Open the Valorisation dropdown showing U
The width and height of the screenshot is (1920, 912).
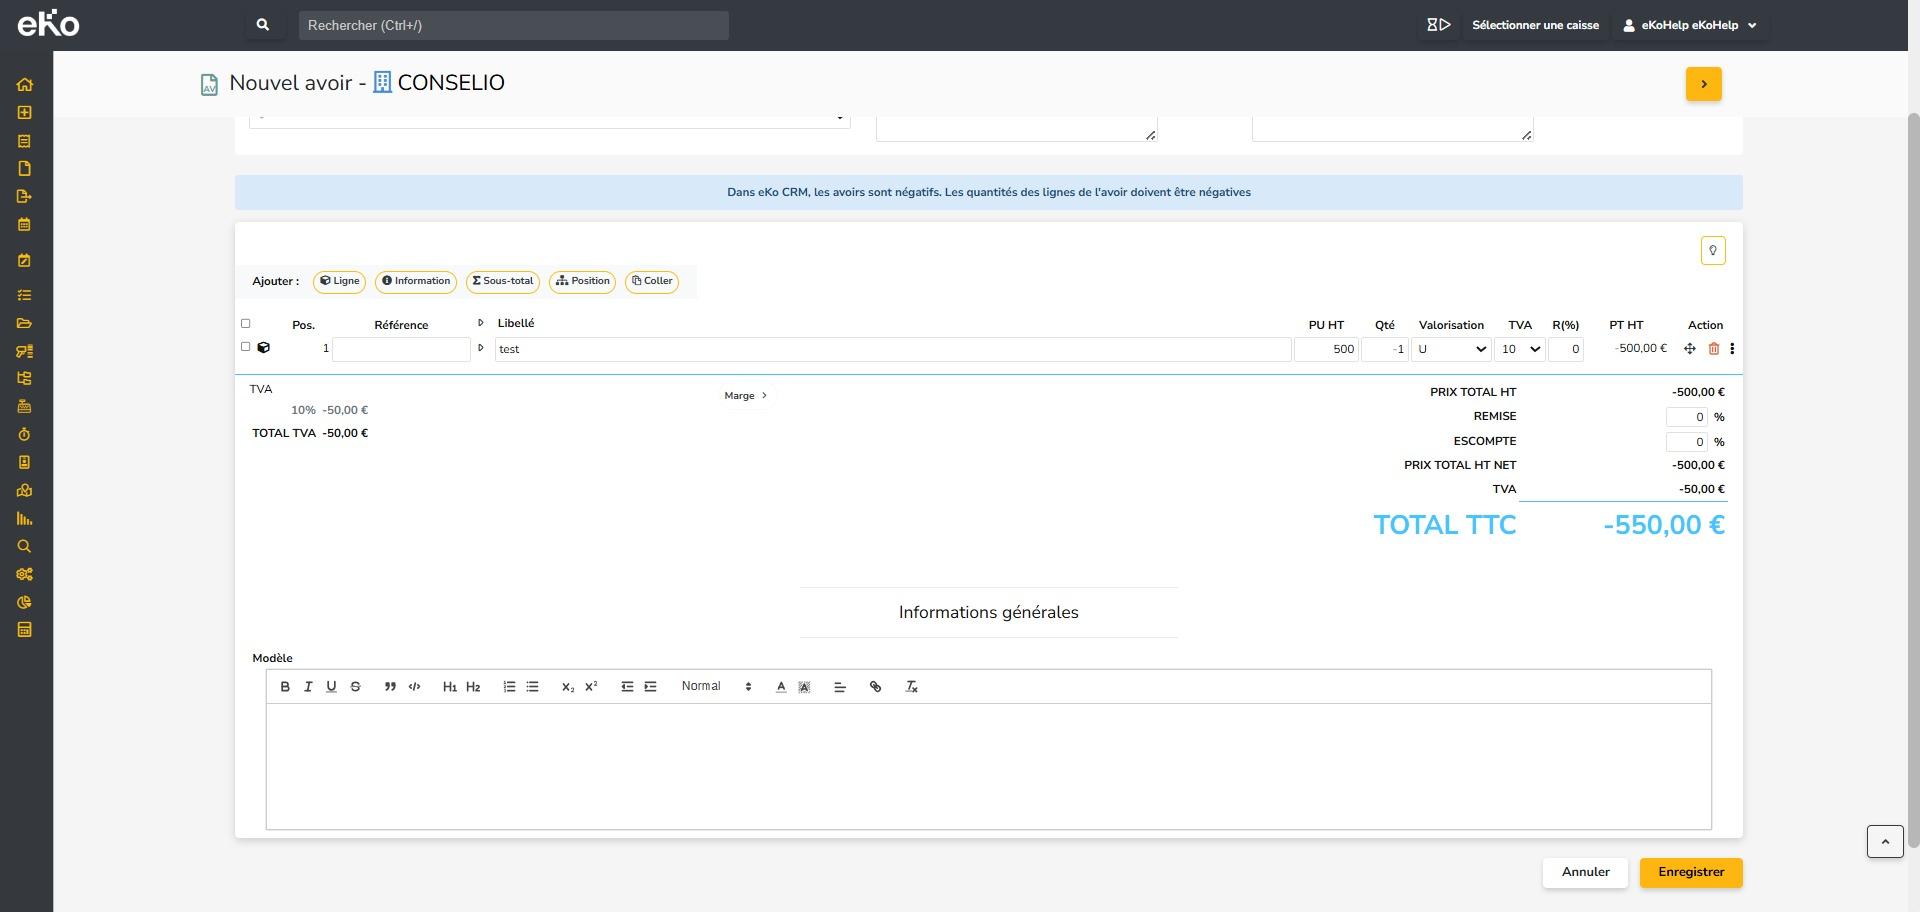click(1451, 349)
